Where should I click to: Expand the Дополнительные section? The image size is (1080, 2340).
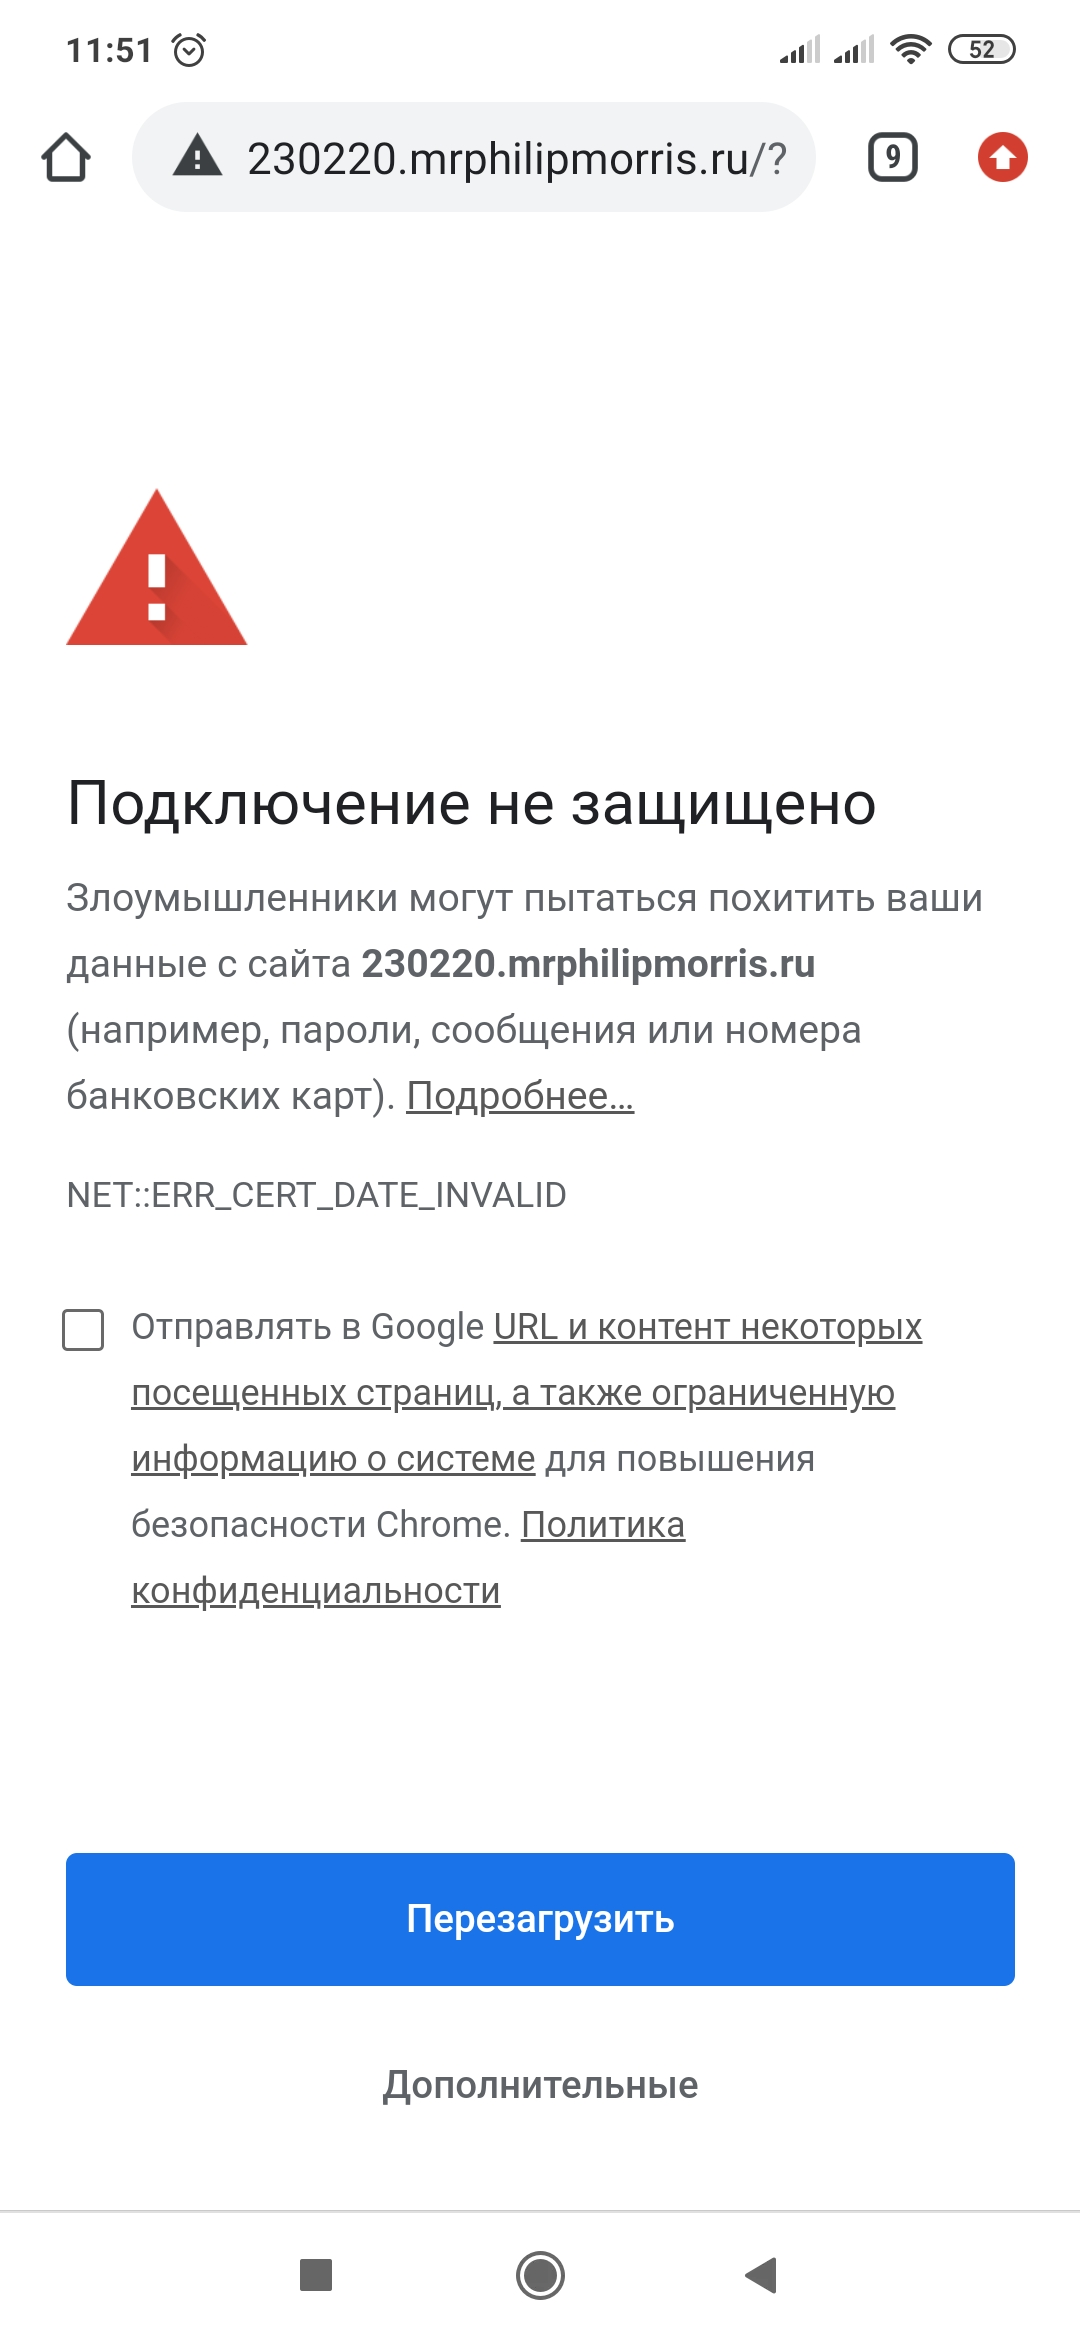(540, 2085)
